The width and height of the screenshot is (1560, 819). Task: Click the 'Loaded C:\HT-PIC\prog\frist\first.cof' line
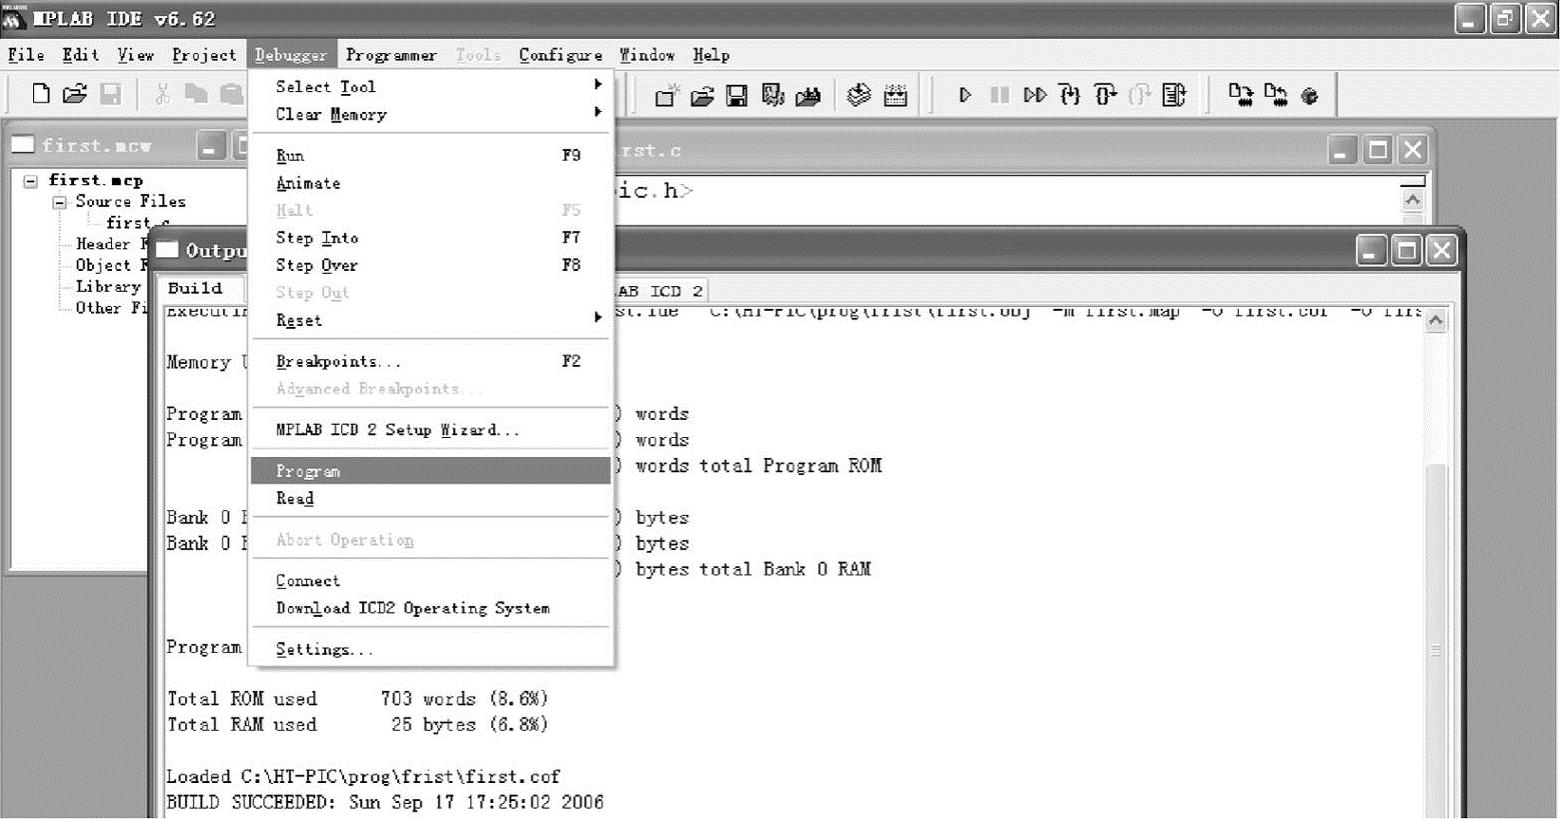coord(363,776)
